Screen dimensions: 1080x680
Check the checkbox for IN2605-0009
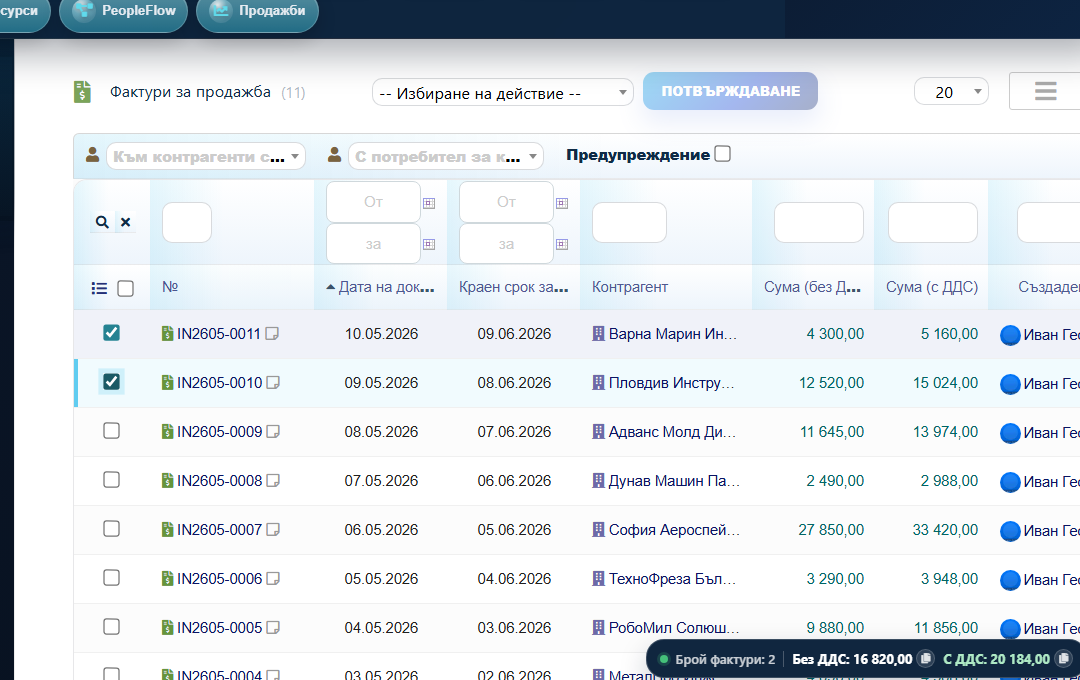(x=111, y=431)
